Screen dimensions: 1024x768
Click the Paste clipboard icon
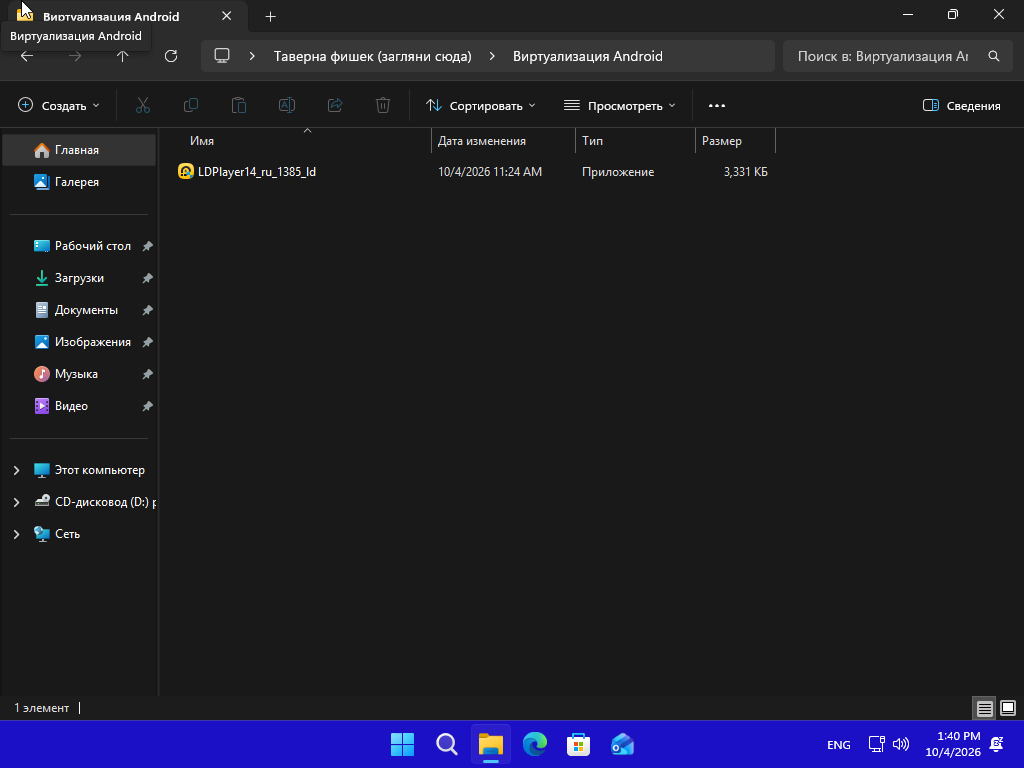tap(239, 105)
